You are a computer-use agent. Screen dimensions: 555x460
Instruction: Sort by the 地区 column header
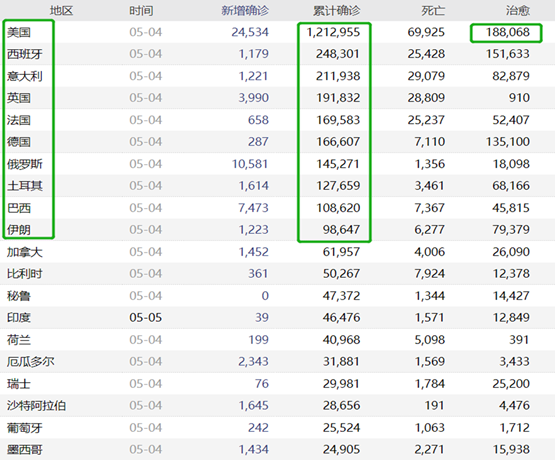click(x=61, y=11)
